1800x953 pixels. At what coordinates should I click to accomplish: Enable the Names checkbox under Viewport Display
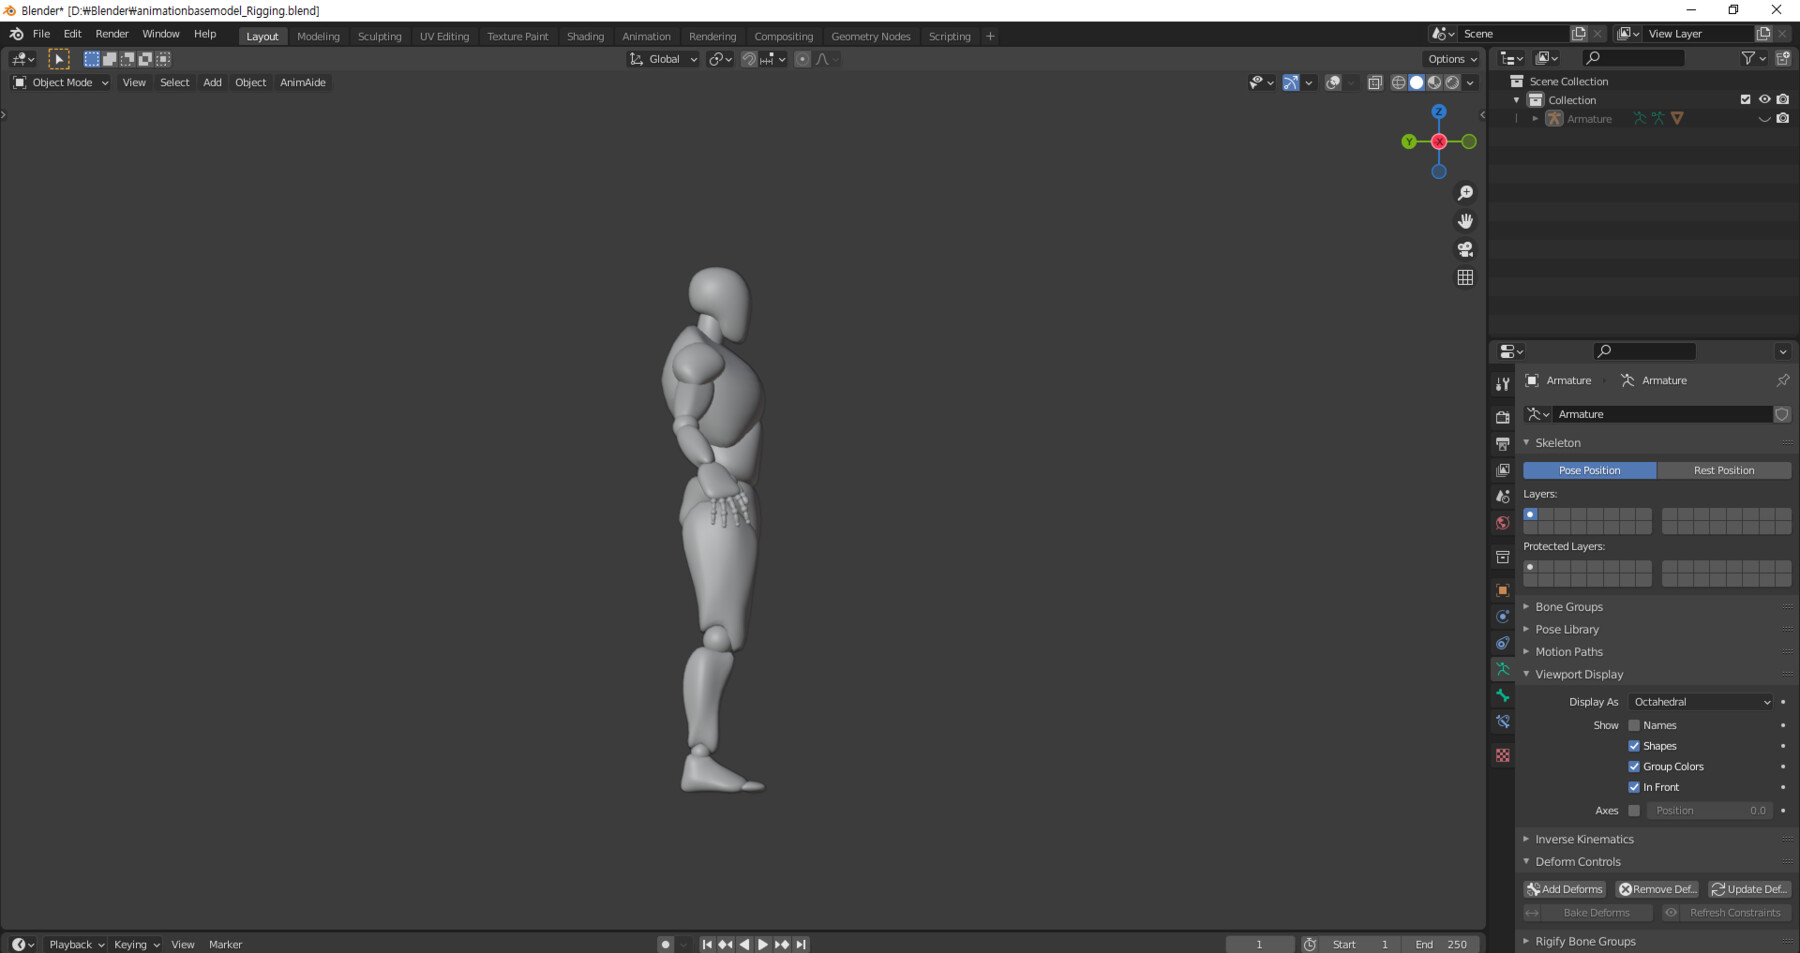1634,725
